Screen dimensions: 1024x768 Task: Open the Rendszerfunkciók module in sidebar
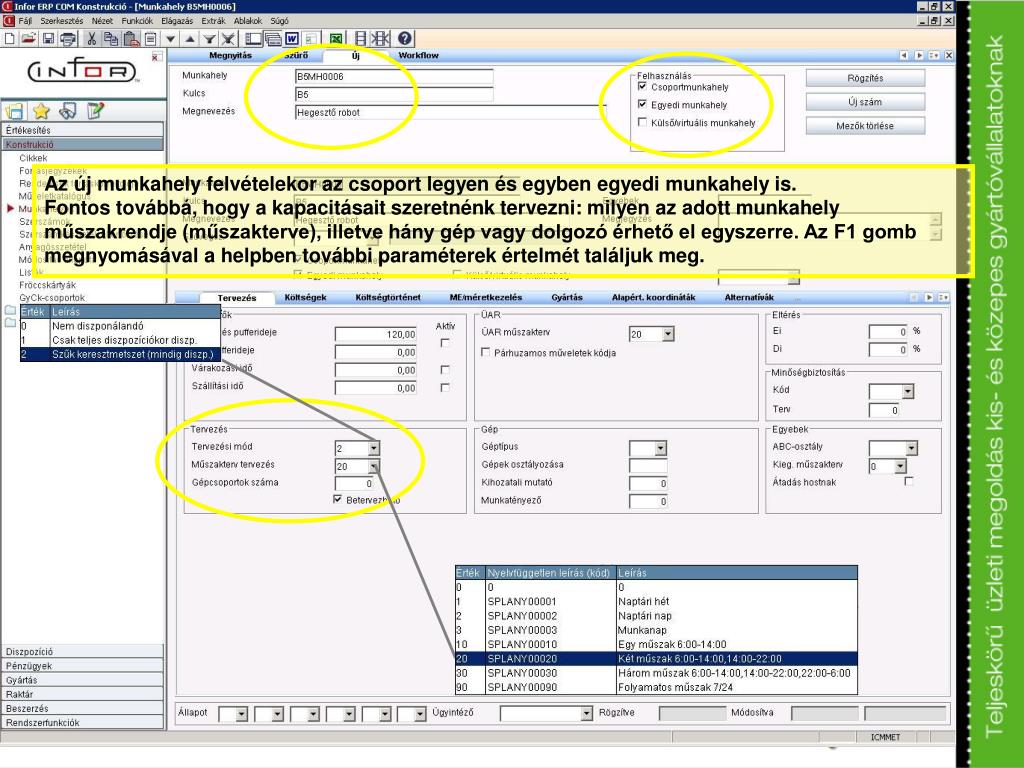[82, 723]
